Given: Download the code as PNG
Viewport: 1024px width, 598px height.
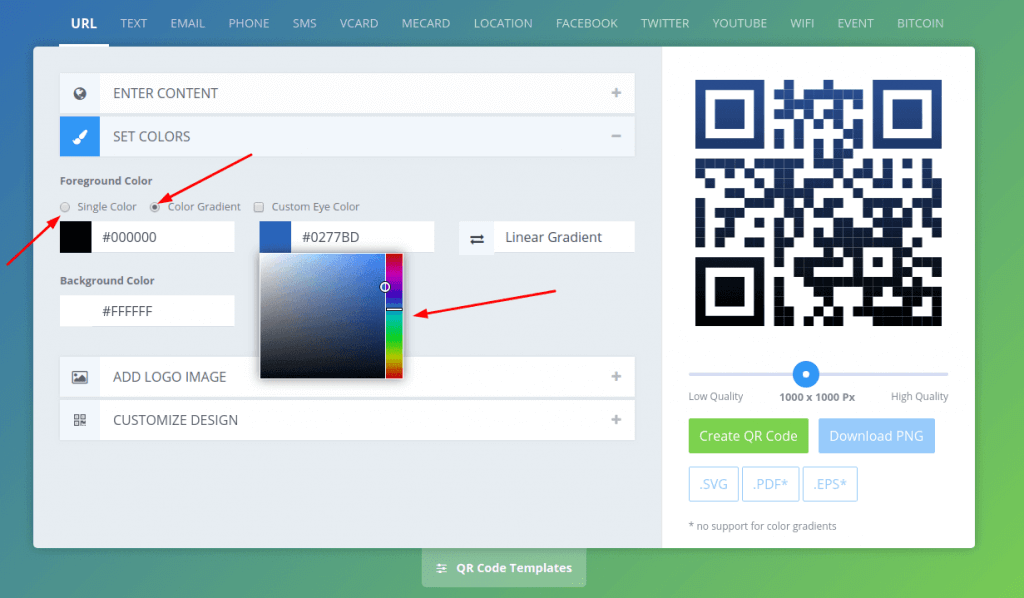Looking at the screenshot, I should coord(876,435).
